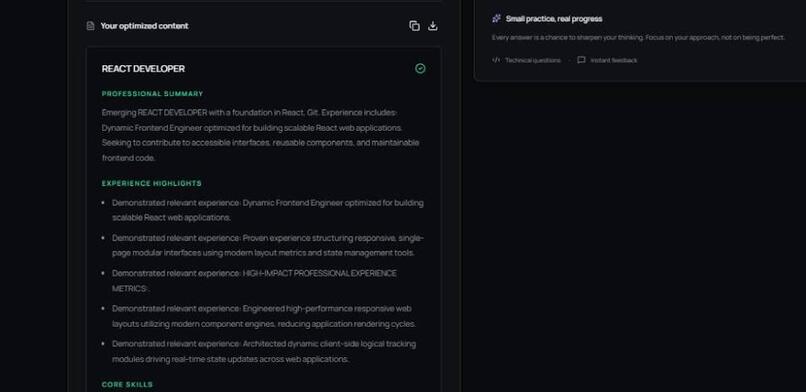Click the 'Emerging REACT DEVELOPER' summary paragraph
The width and height of the screenshot is (806, 392).
(x=261, y=135)
